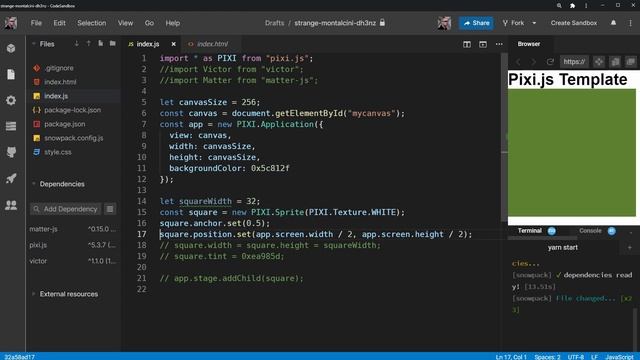This screenshot has width=640, height=360.
Task: Collapse the Dependencies section
Action: 33,184
